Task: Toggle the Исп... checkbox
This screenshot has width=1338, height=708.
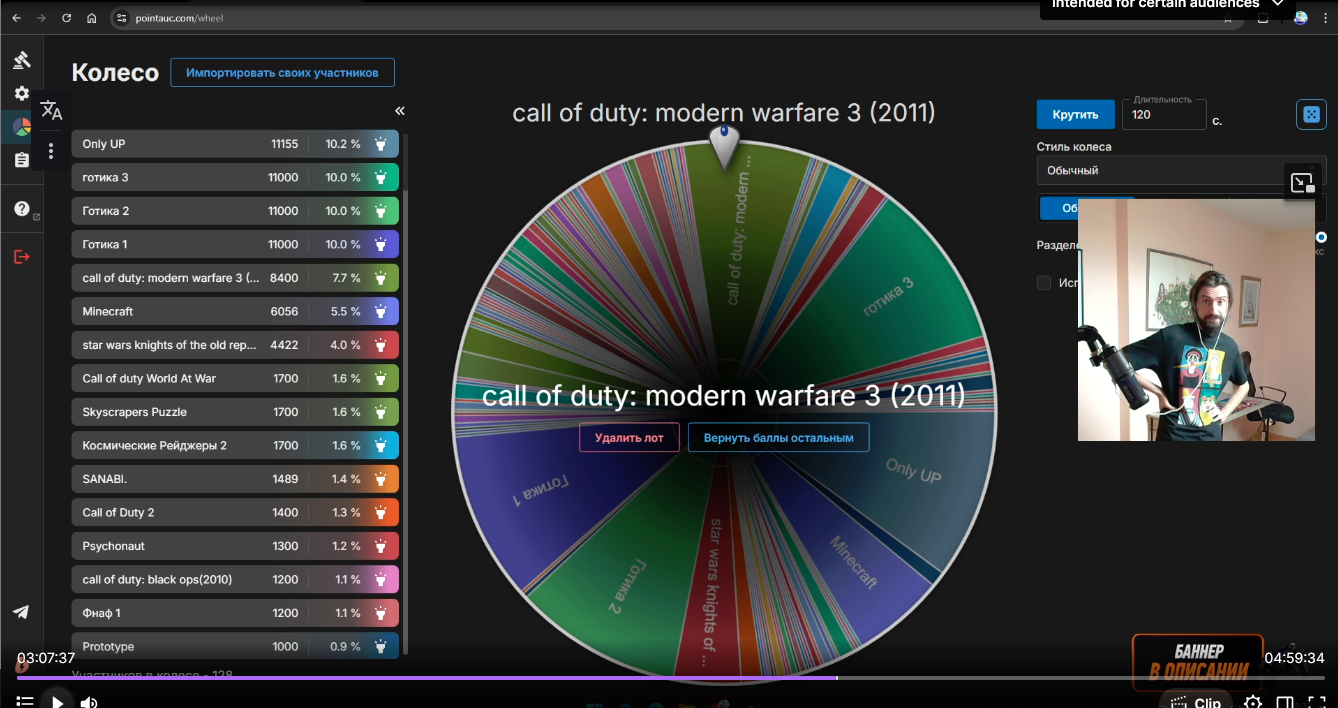Action: tap(1044, 283)
